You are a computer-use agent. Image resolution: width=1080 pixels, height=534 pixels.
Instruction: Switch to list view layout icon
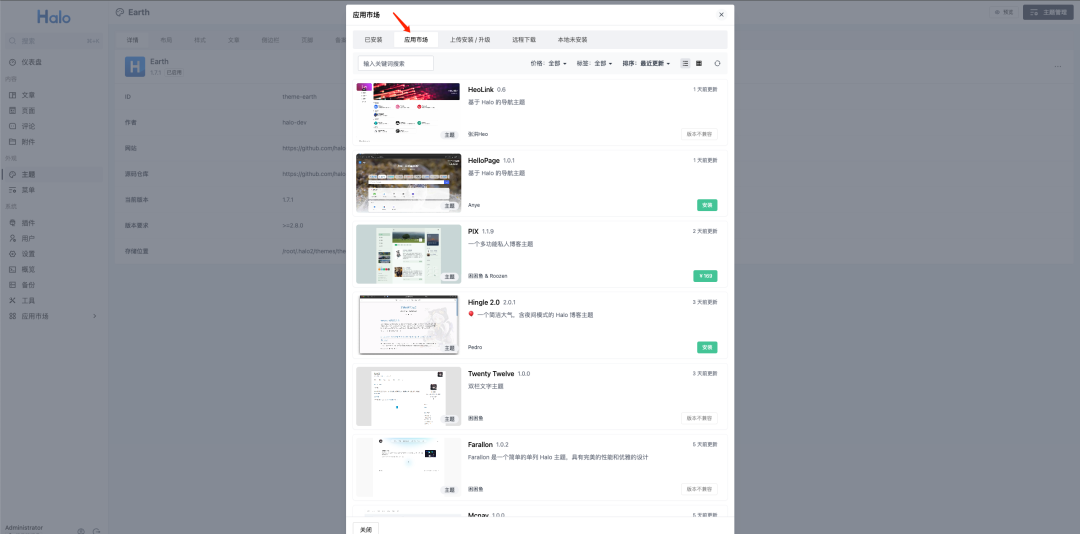pyautogui.click(x=685, y=63)
